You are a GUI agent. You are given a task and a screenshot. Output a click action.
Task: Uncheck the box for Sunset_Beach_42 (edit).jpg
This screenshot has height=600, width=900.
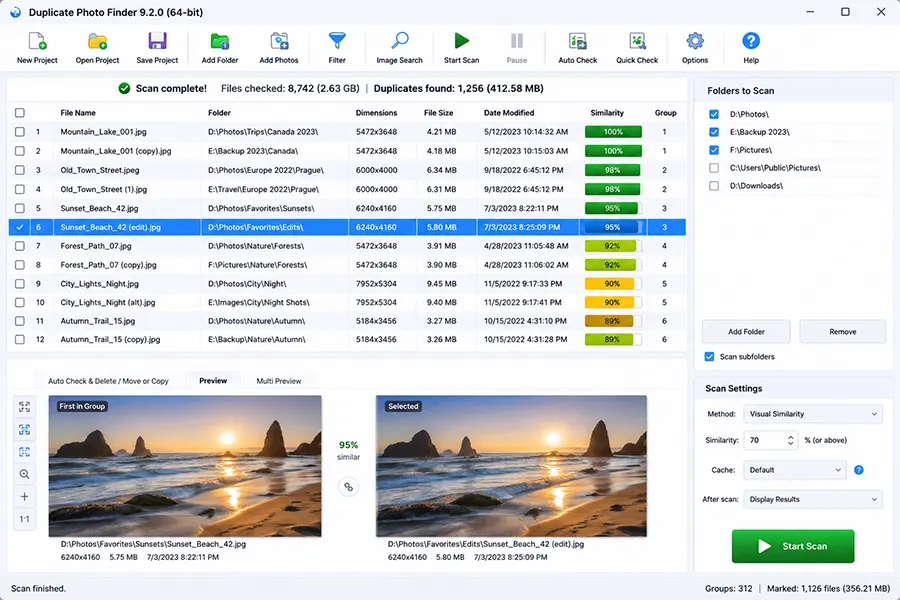point(20,227)
